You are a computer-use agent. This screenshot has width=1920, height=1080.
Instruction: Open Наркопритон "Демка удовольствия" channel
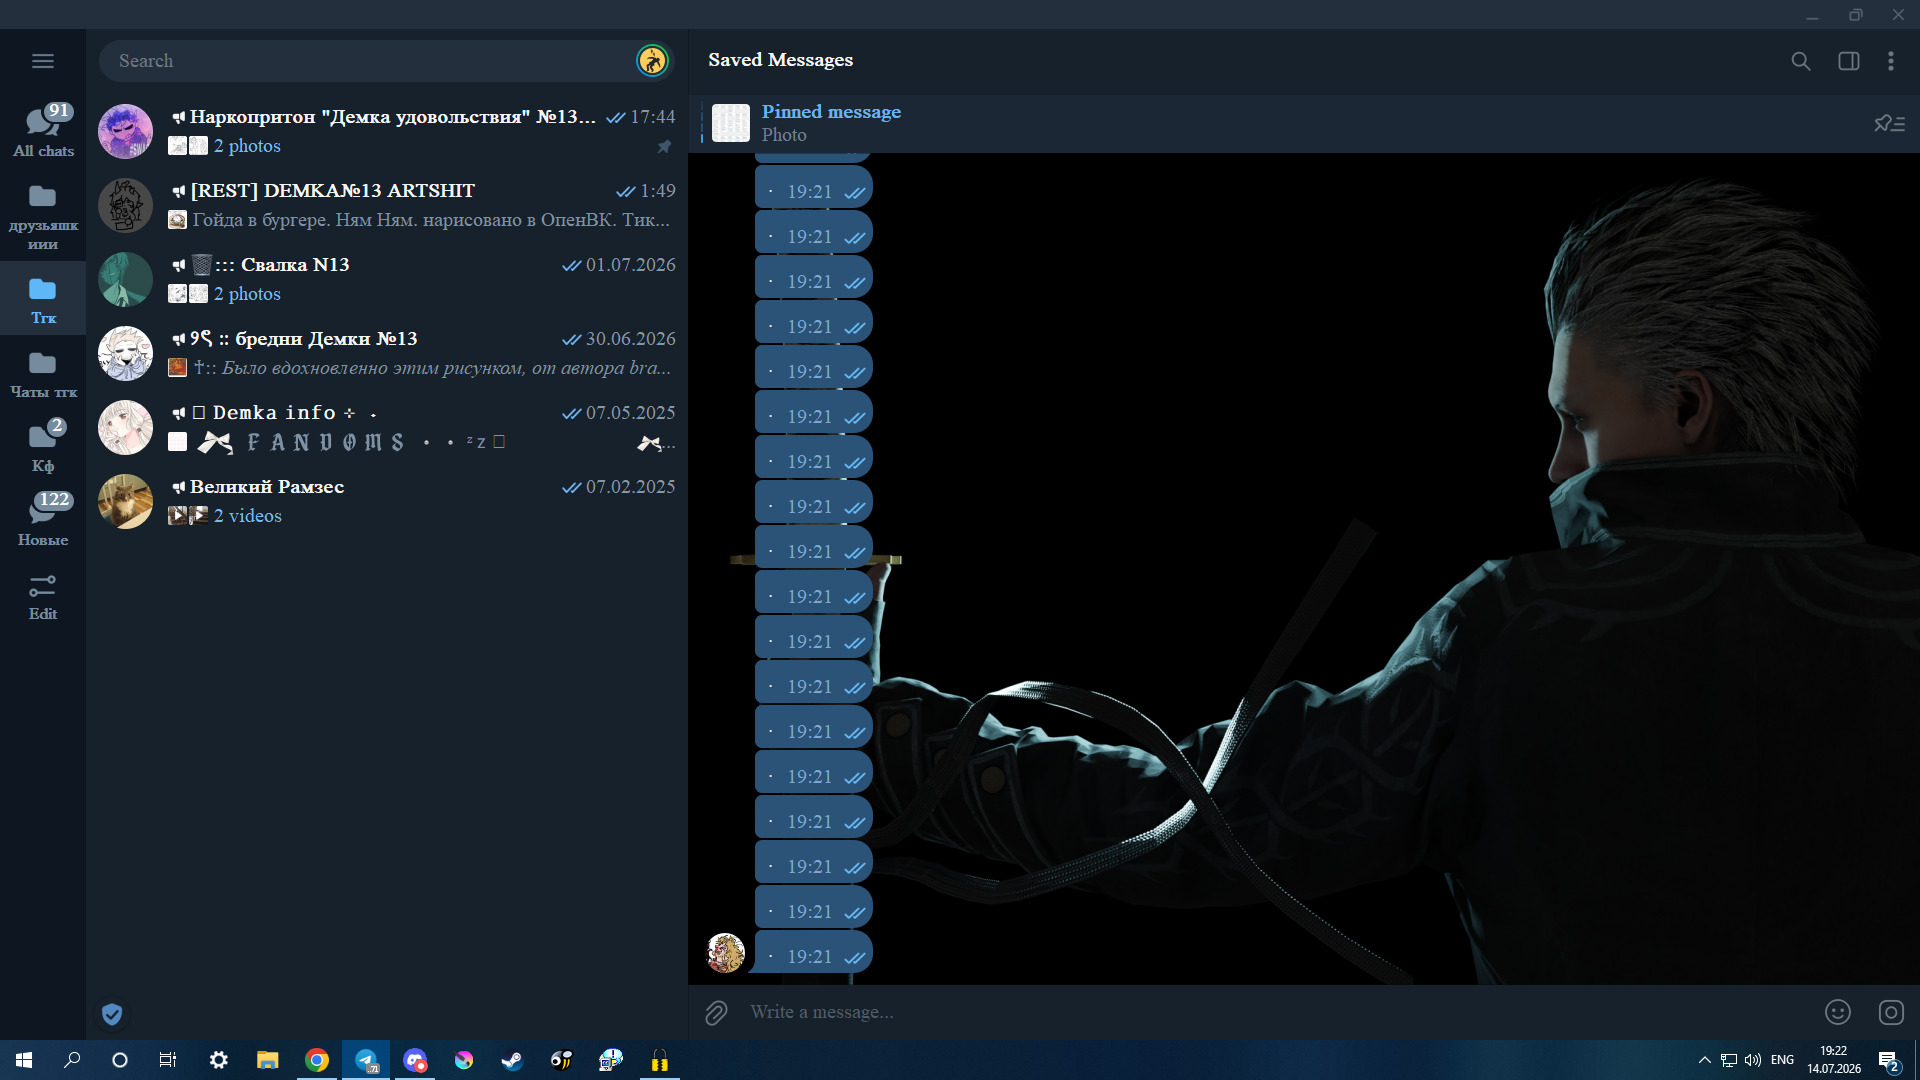click(x=387, y=131)
